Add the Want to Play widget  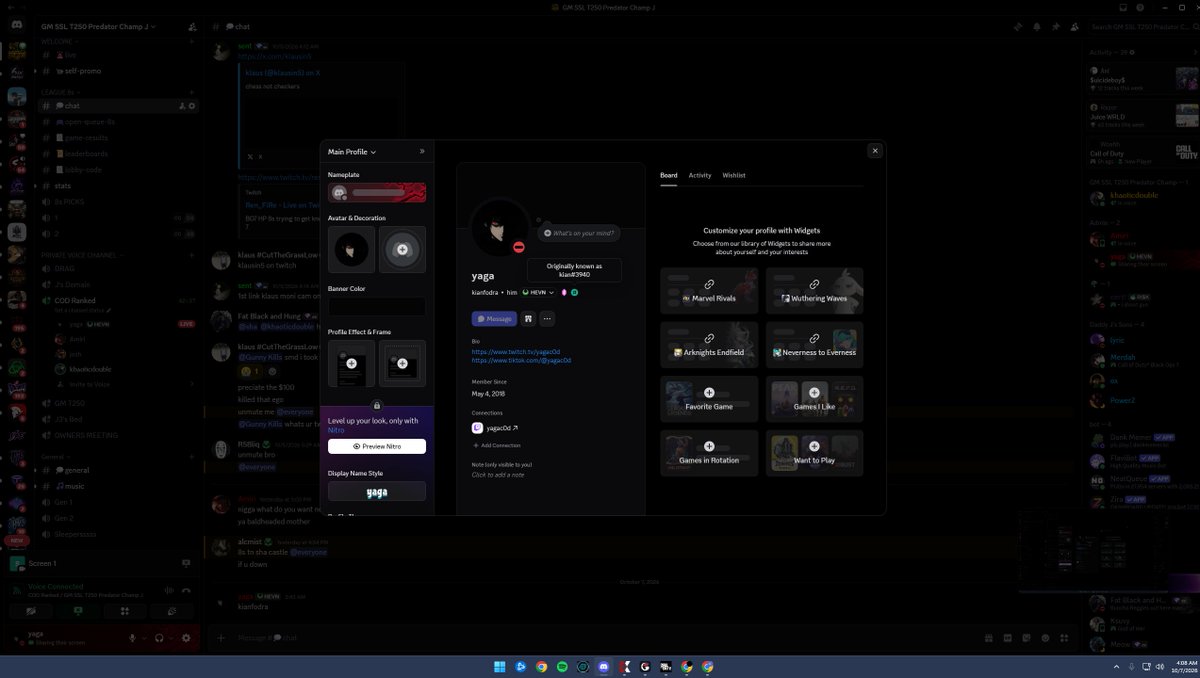814,453
